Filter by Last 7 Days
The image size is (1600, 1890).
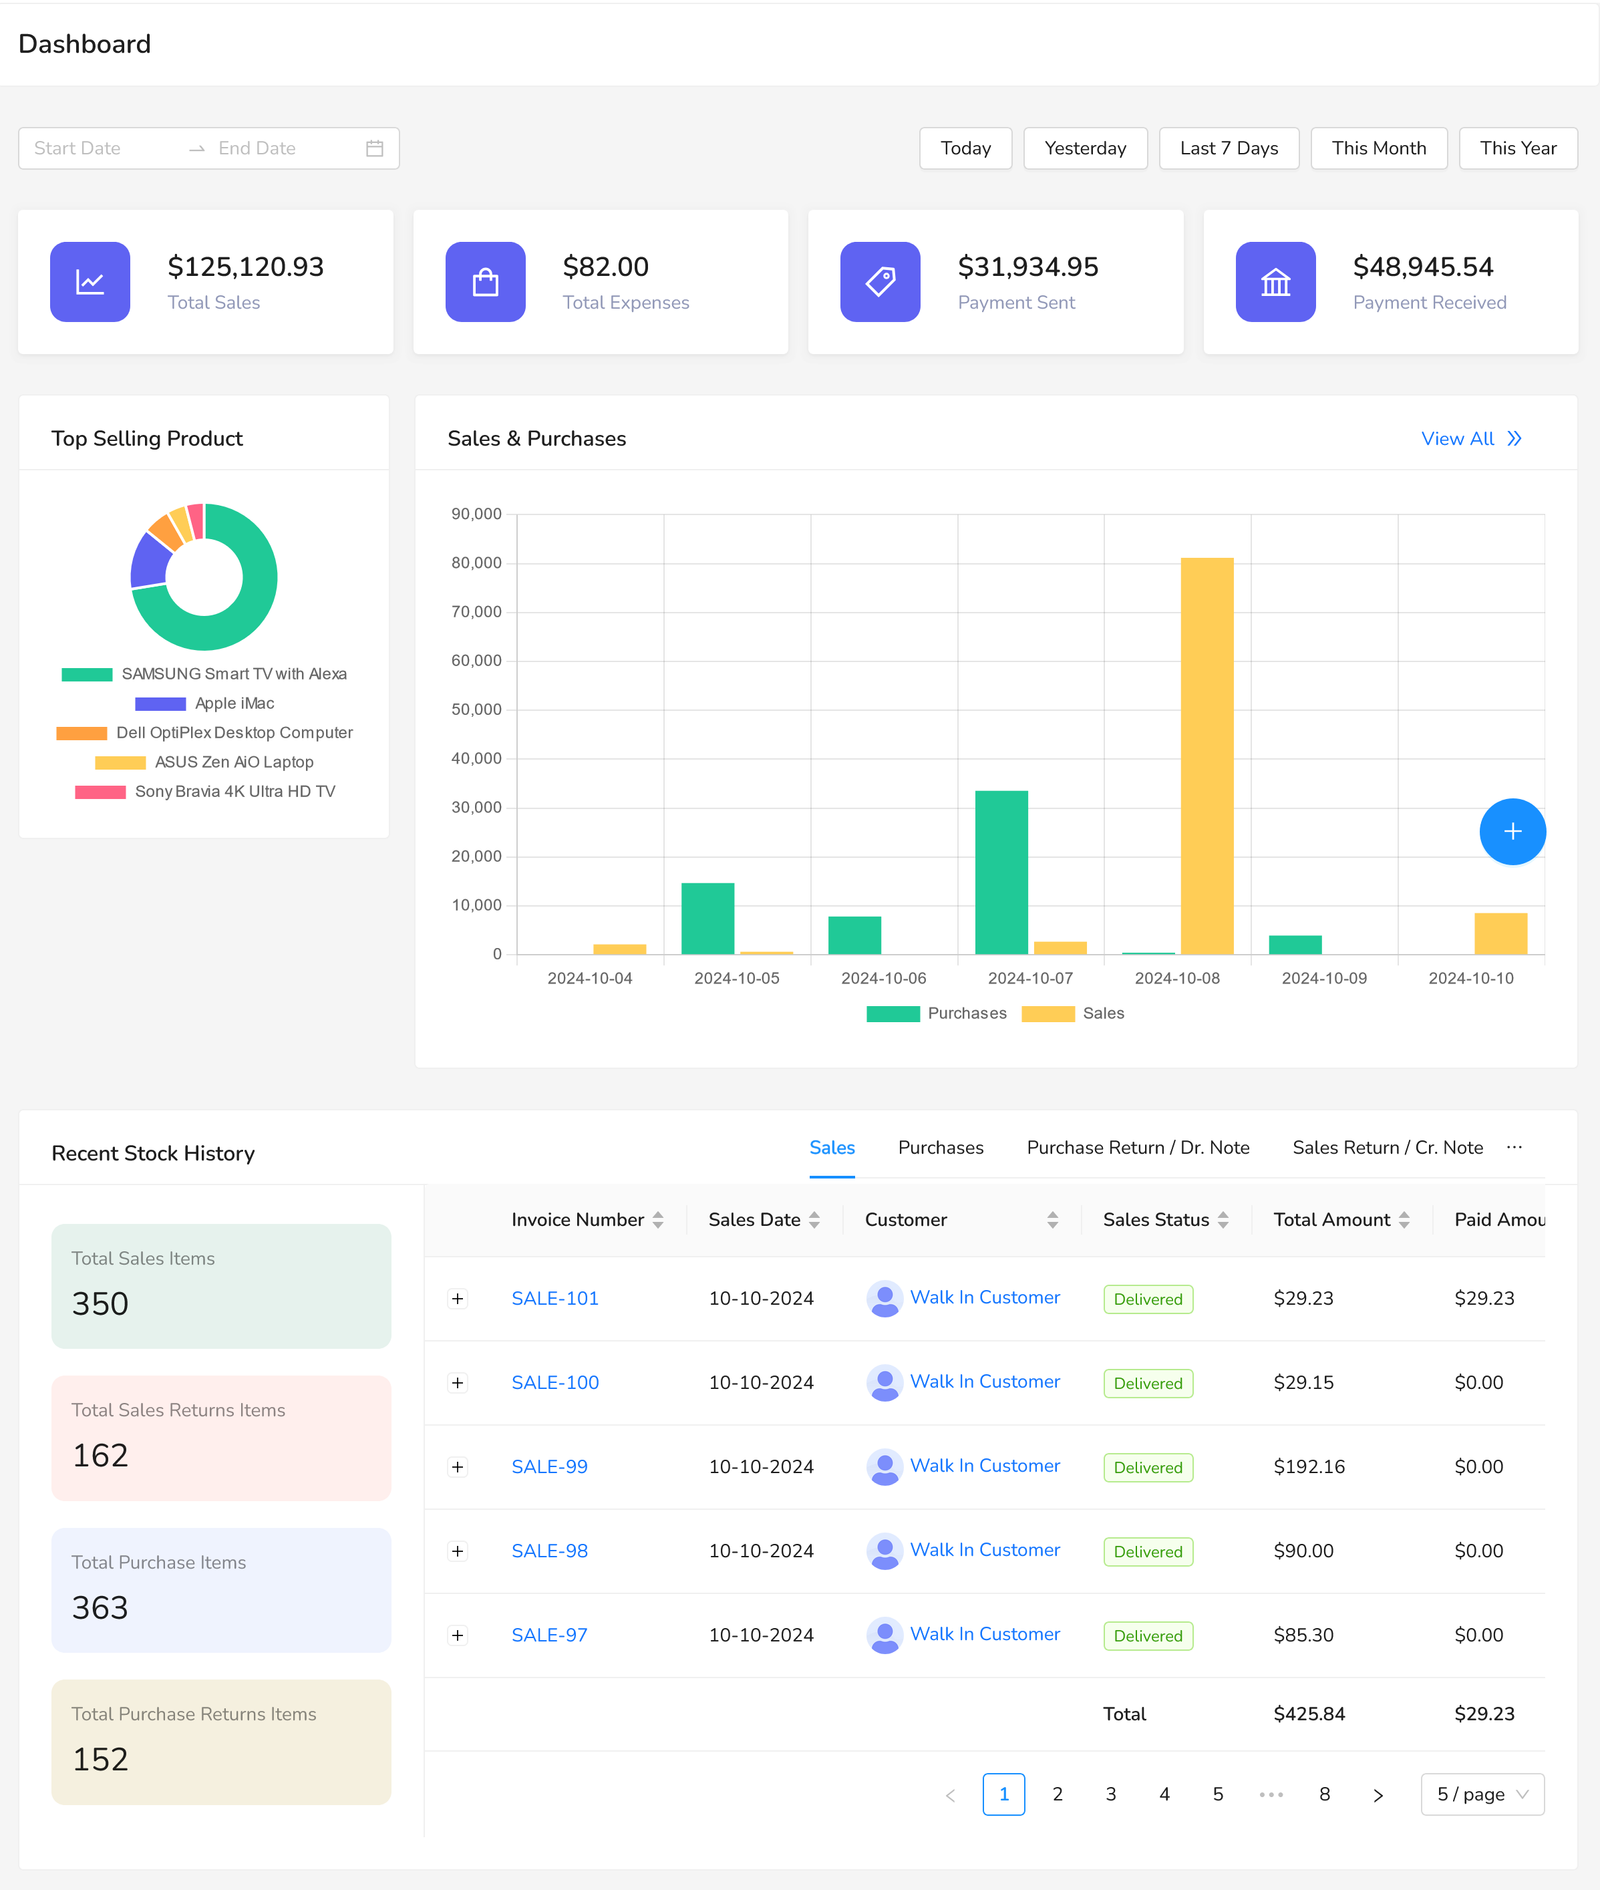point(1228,148)
